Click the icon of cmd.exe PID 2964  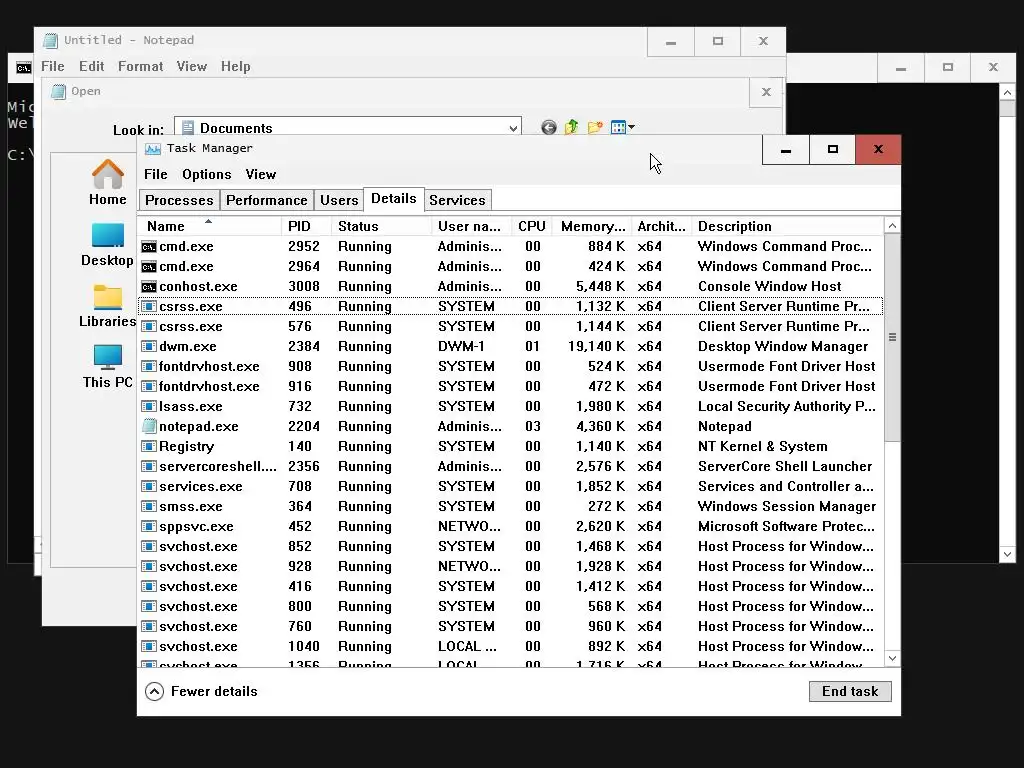149,266
